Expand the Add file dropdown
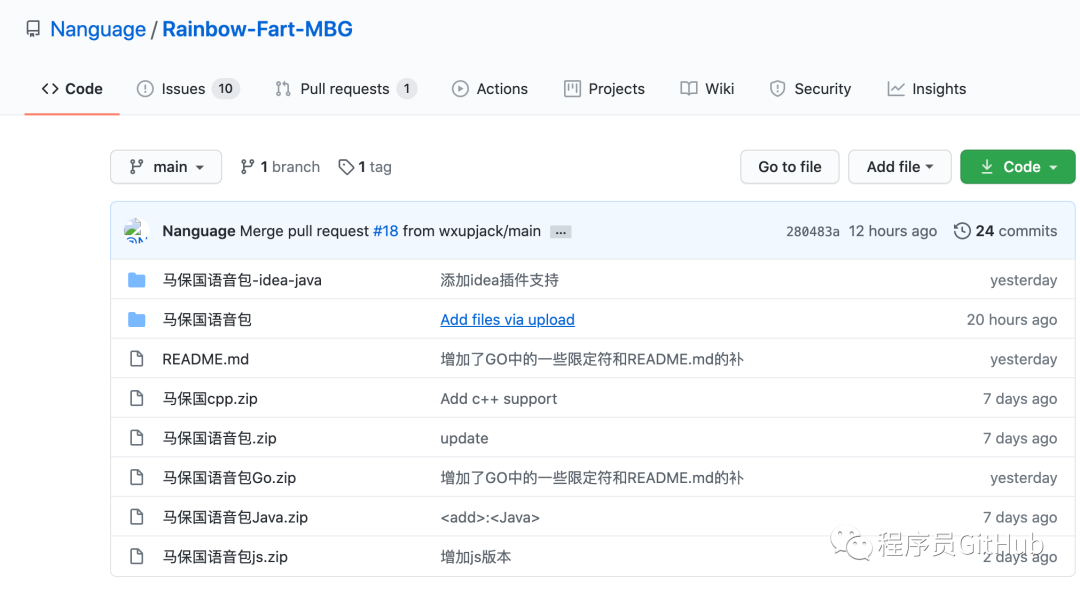 [x=899, y=167]
